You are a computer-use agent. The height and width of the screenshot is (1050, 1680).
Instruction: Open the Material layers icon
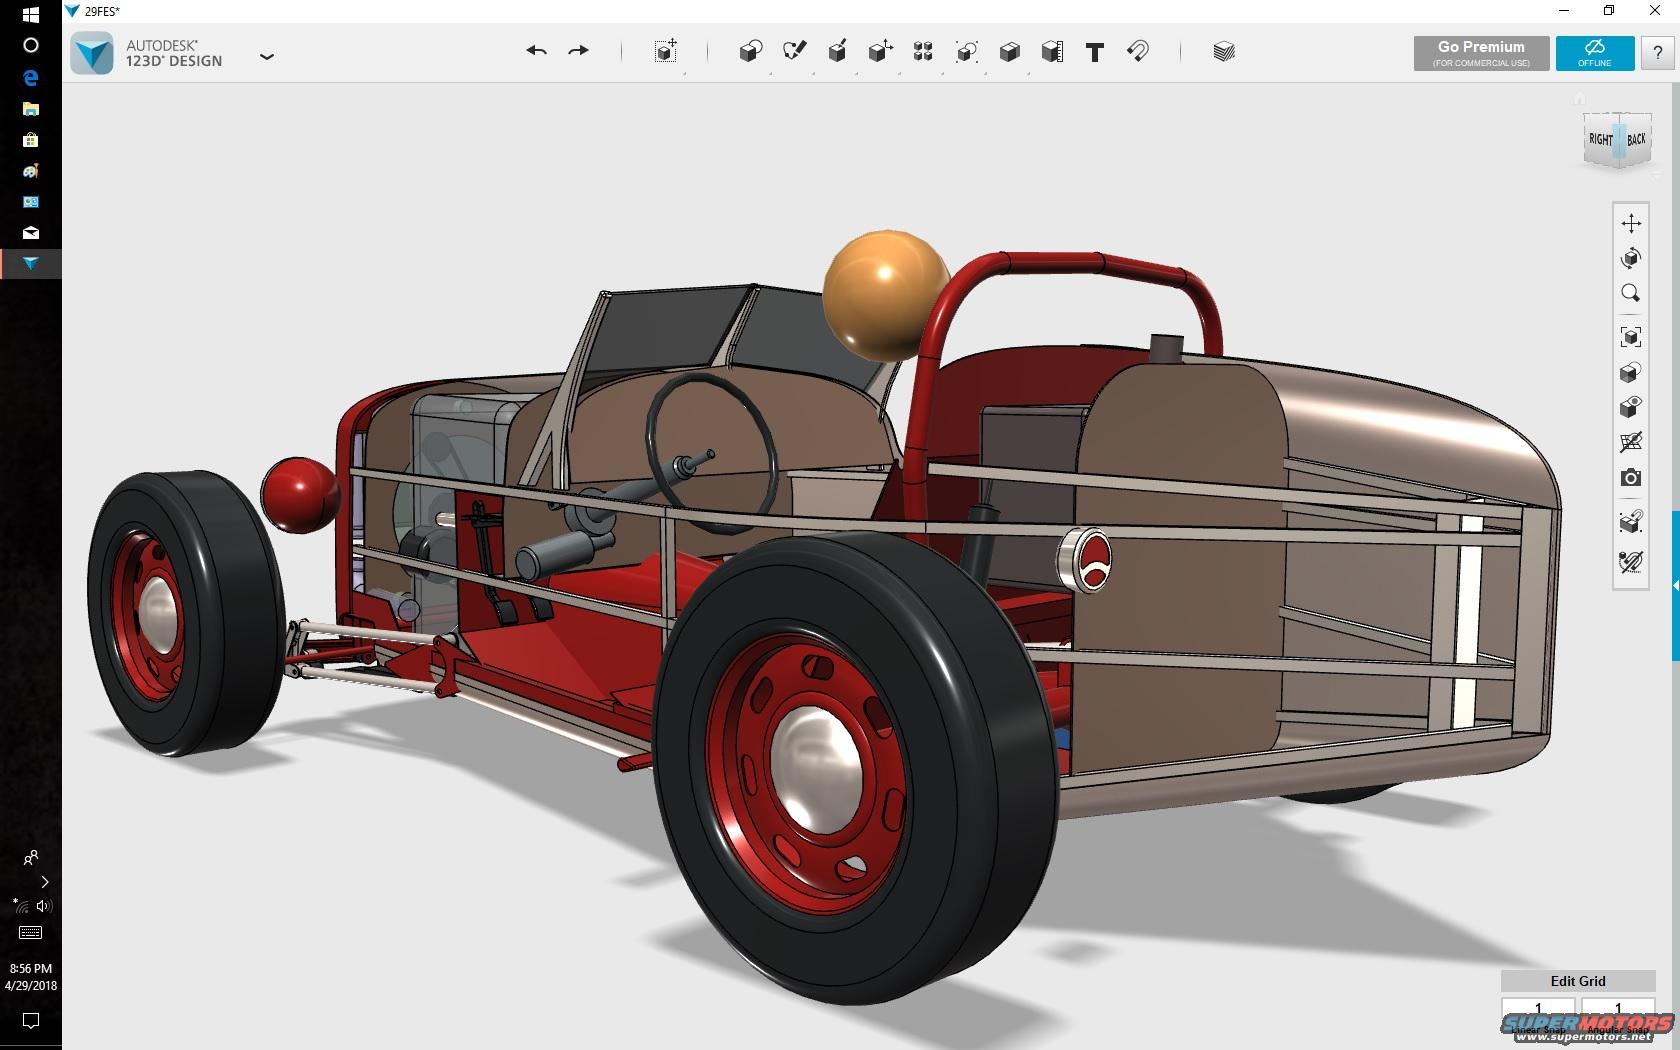click(1224, 52)
